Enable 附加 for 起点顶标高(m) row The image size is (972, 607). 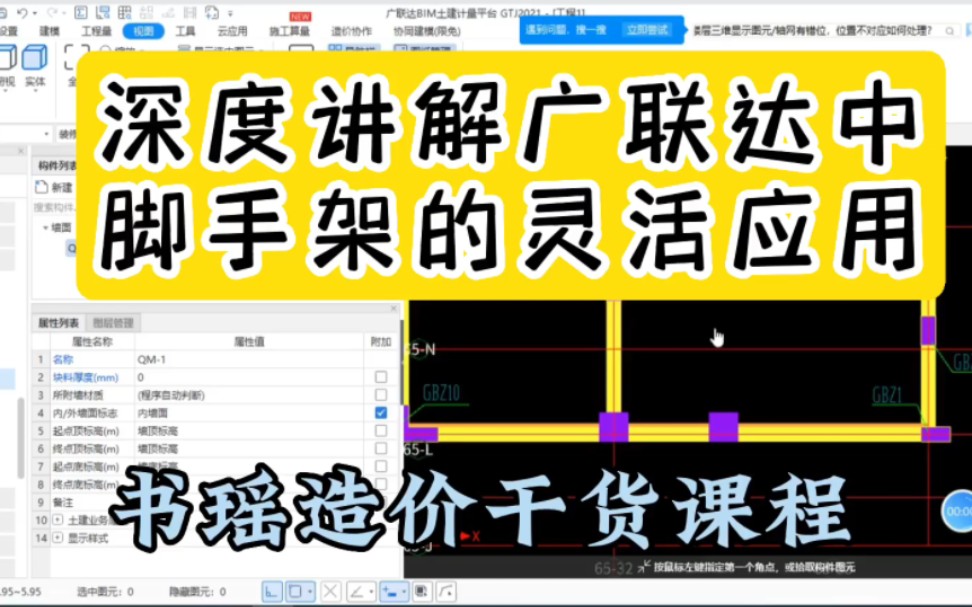point(379,431)
